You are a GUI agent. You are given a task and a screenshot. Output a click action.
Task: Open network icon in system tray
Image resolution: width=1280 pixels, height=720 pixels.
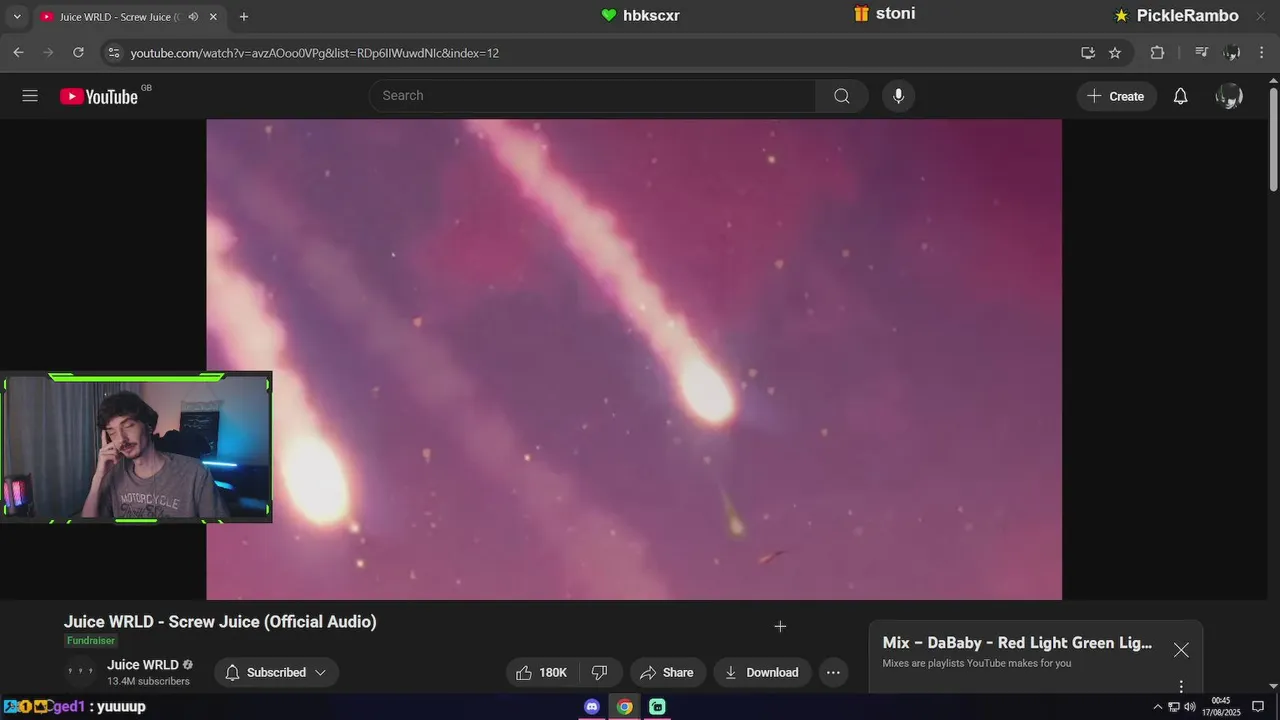(1174, 707)
